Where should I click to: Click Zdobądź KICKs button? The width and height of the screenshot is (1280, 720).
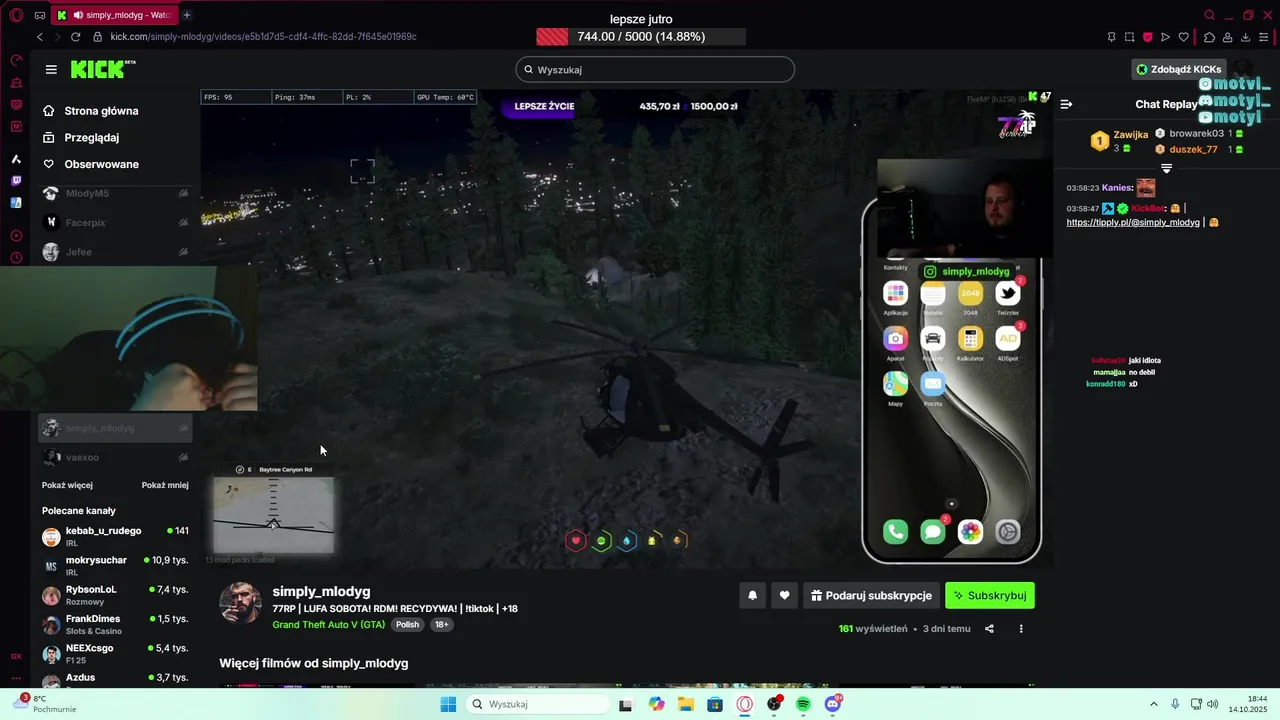(1178, 69)
